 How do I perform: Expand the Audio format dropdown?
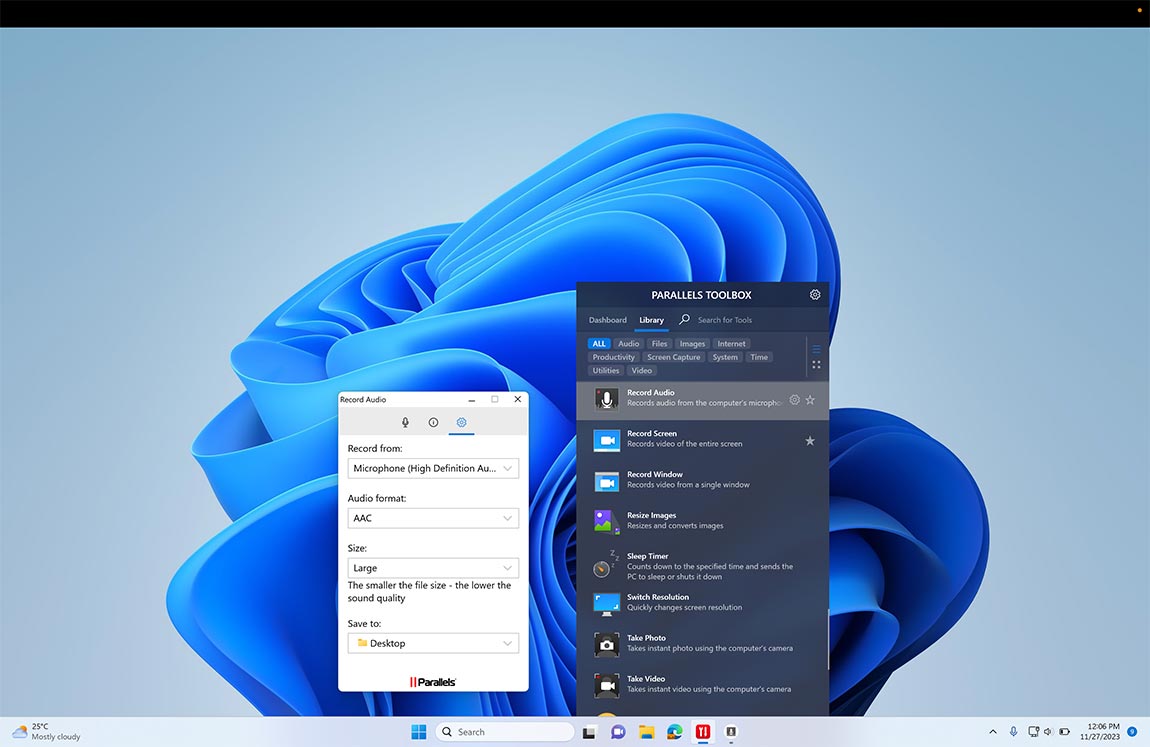click(433, 517)
